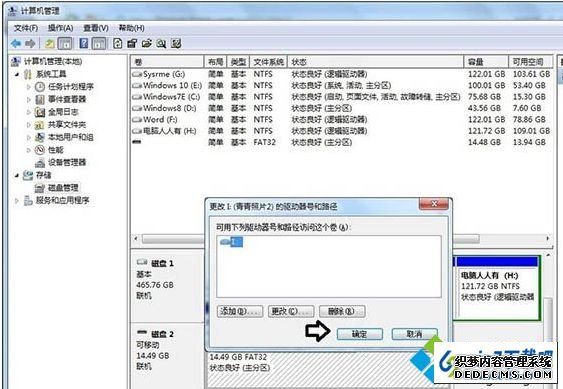Click the open folder icon in toolbar

click(146, 44)
